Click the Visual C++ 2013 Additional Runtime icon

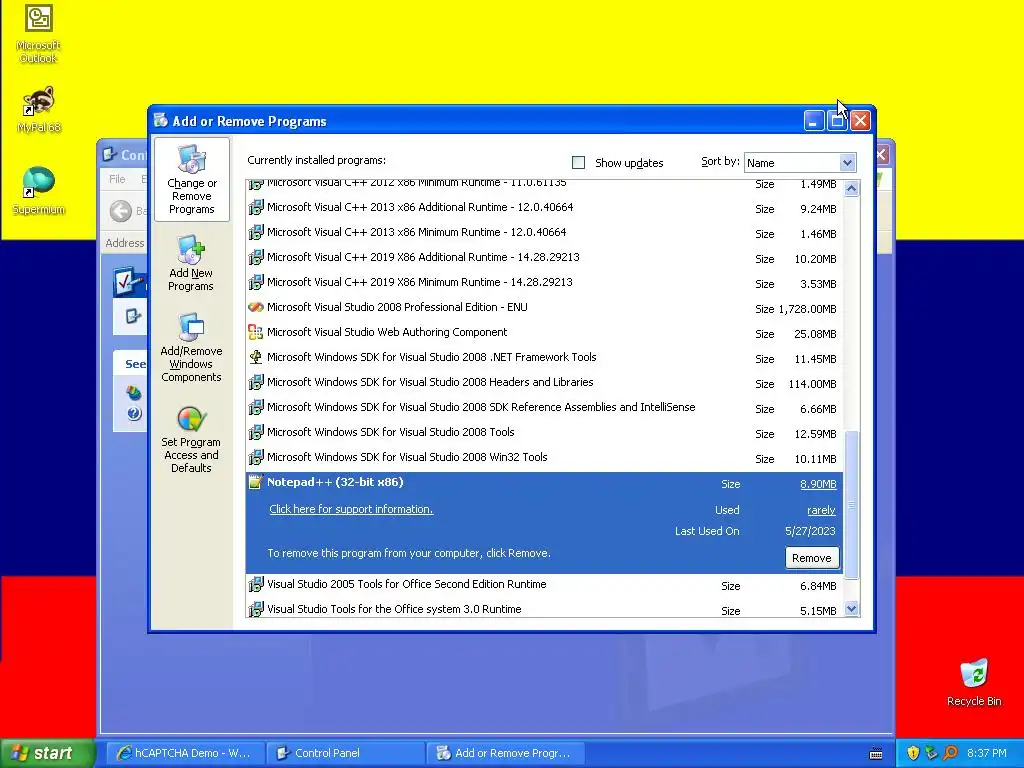point(256,208)
